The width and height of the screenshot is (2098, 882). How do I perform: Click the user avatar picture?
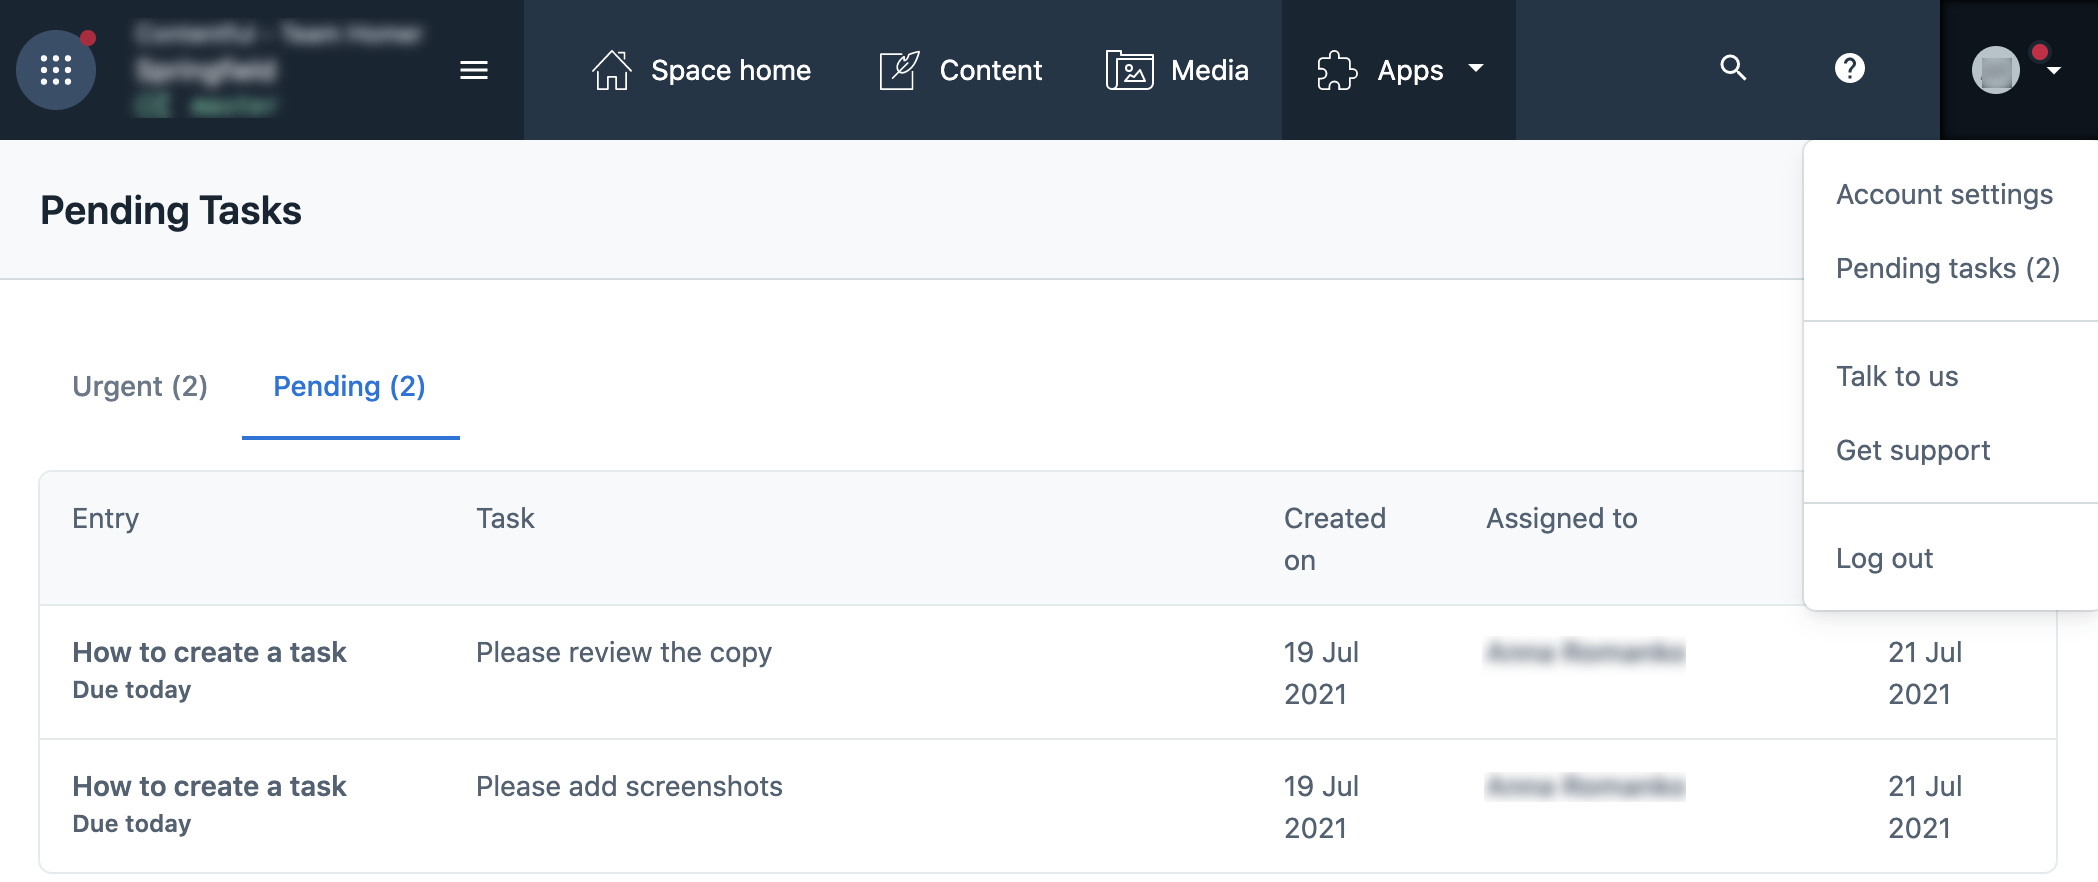[1996, 70]
